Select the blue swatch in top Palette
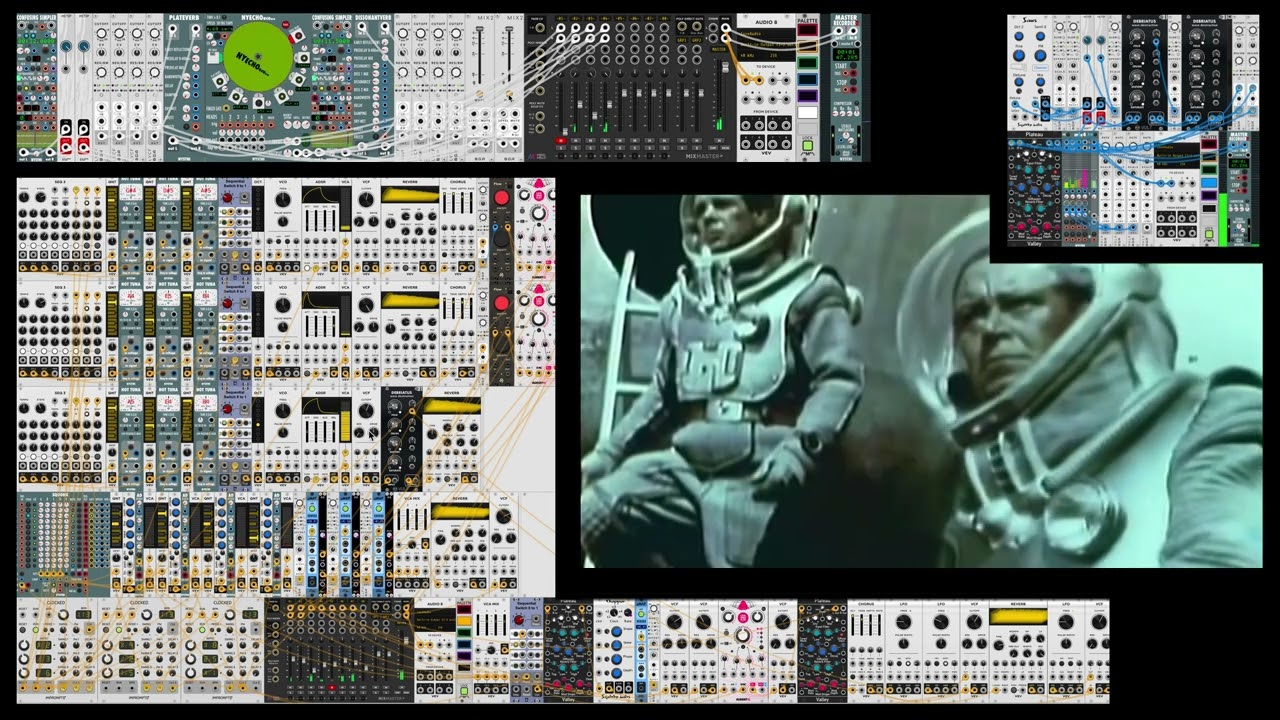 pos(807,79)
